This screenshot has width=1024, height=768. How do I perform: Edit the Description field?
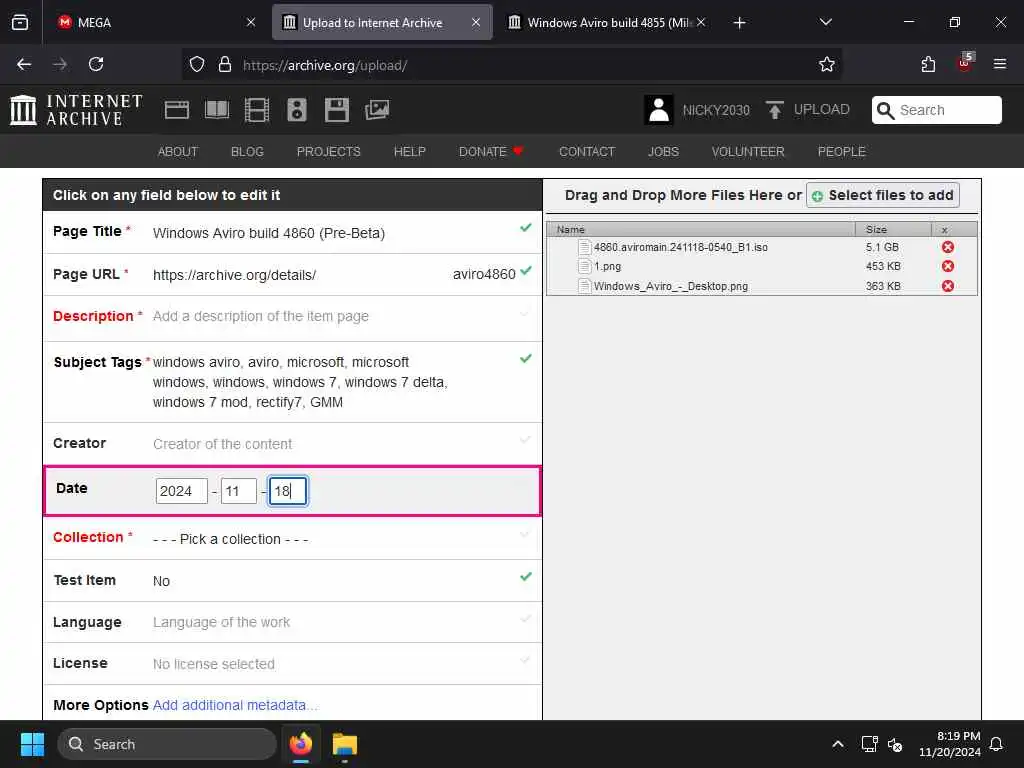coord(293,317)
